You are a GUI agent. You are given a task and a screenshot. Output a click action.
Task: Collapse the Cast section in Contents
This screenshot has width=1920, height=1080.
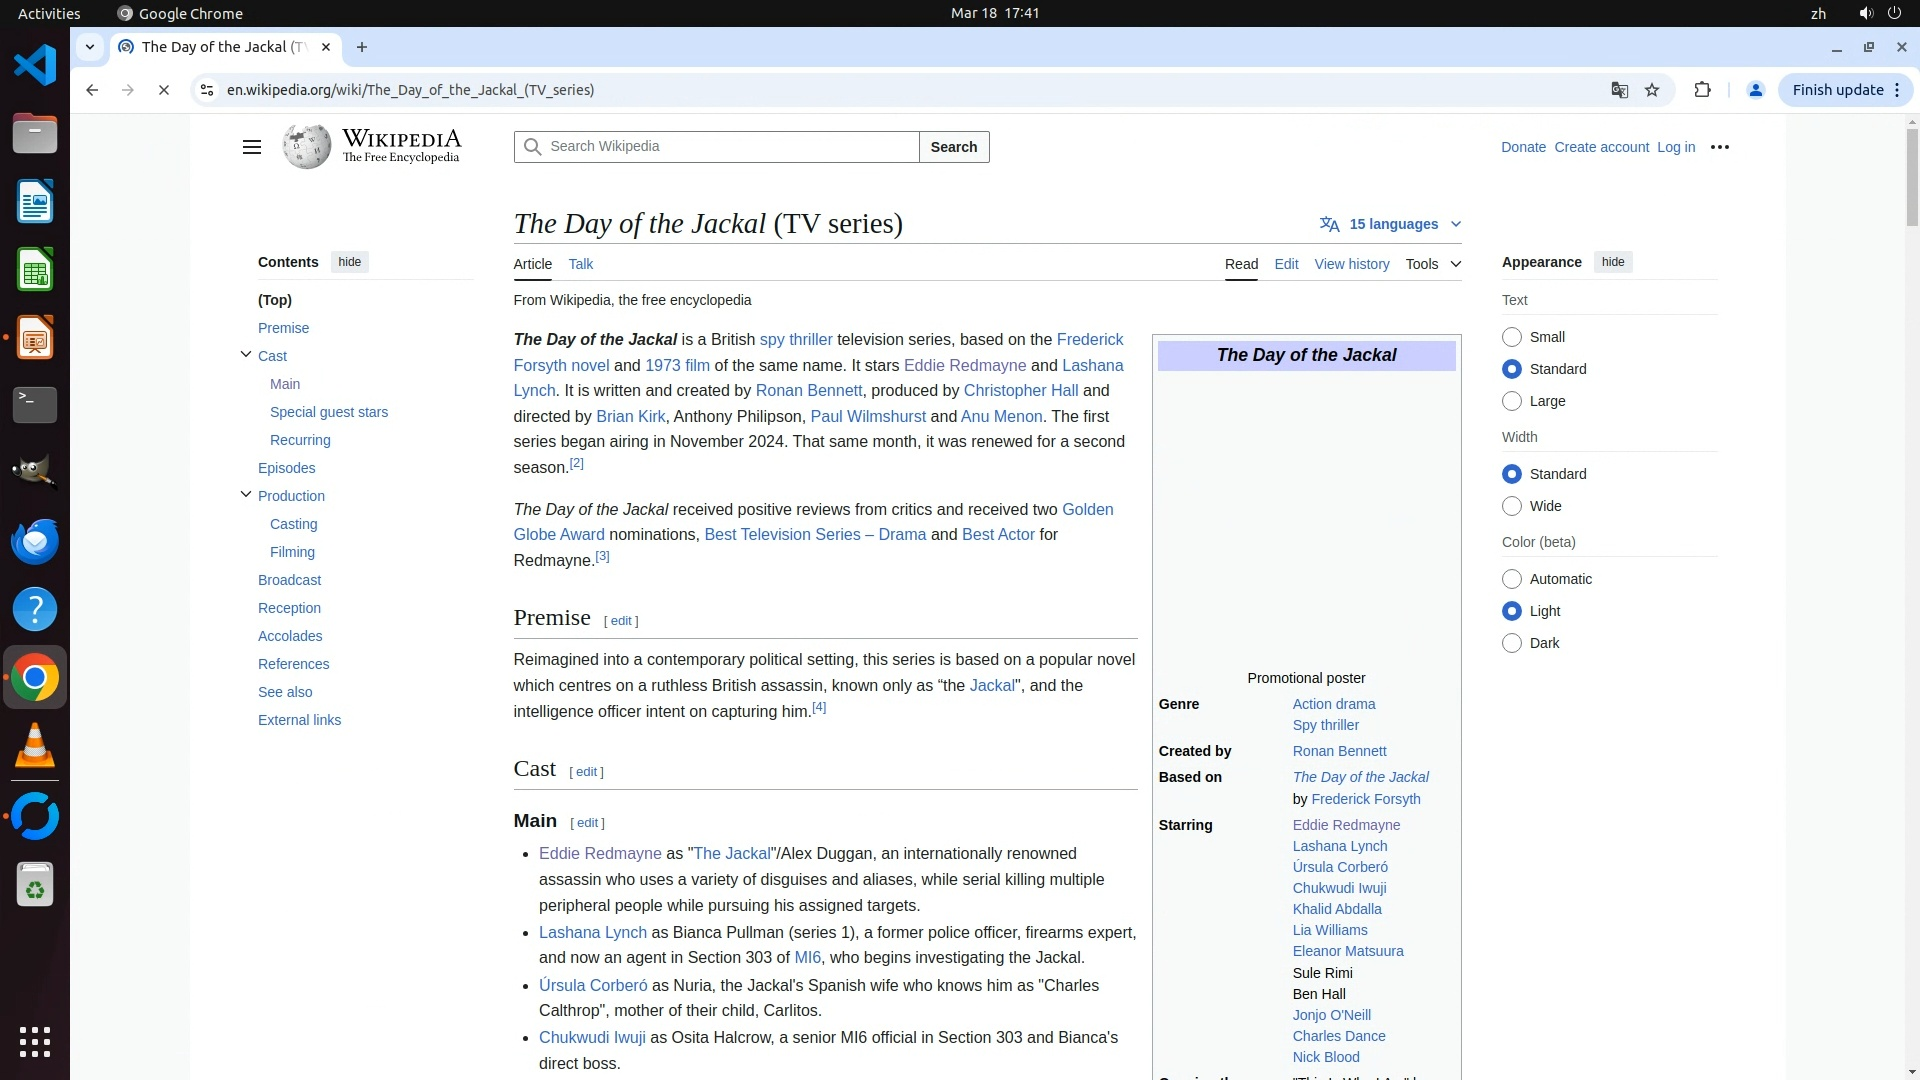pyautogui.click(x=246, y=355)
